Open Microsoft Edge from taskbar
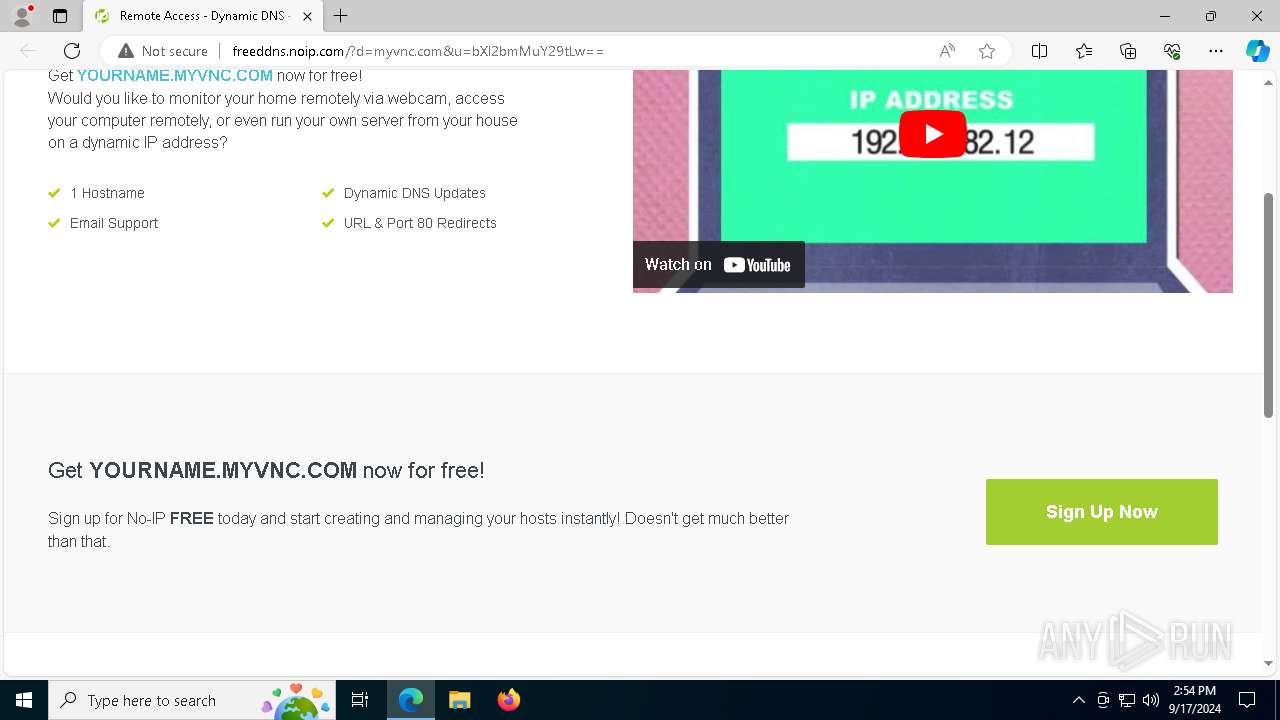This screenshot has width=1280, height=720. 411,700
